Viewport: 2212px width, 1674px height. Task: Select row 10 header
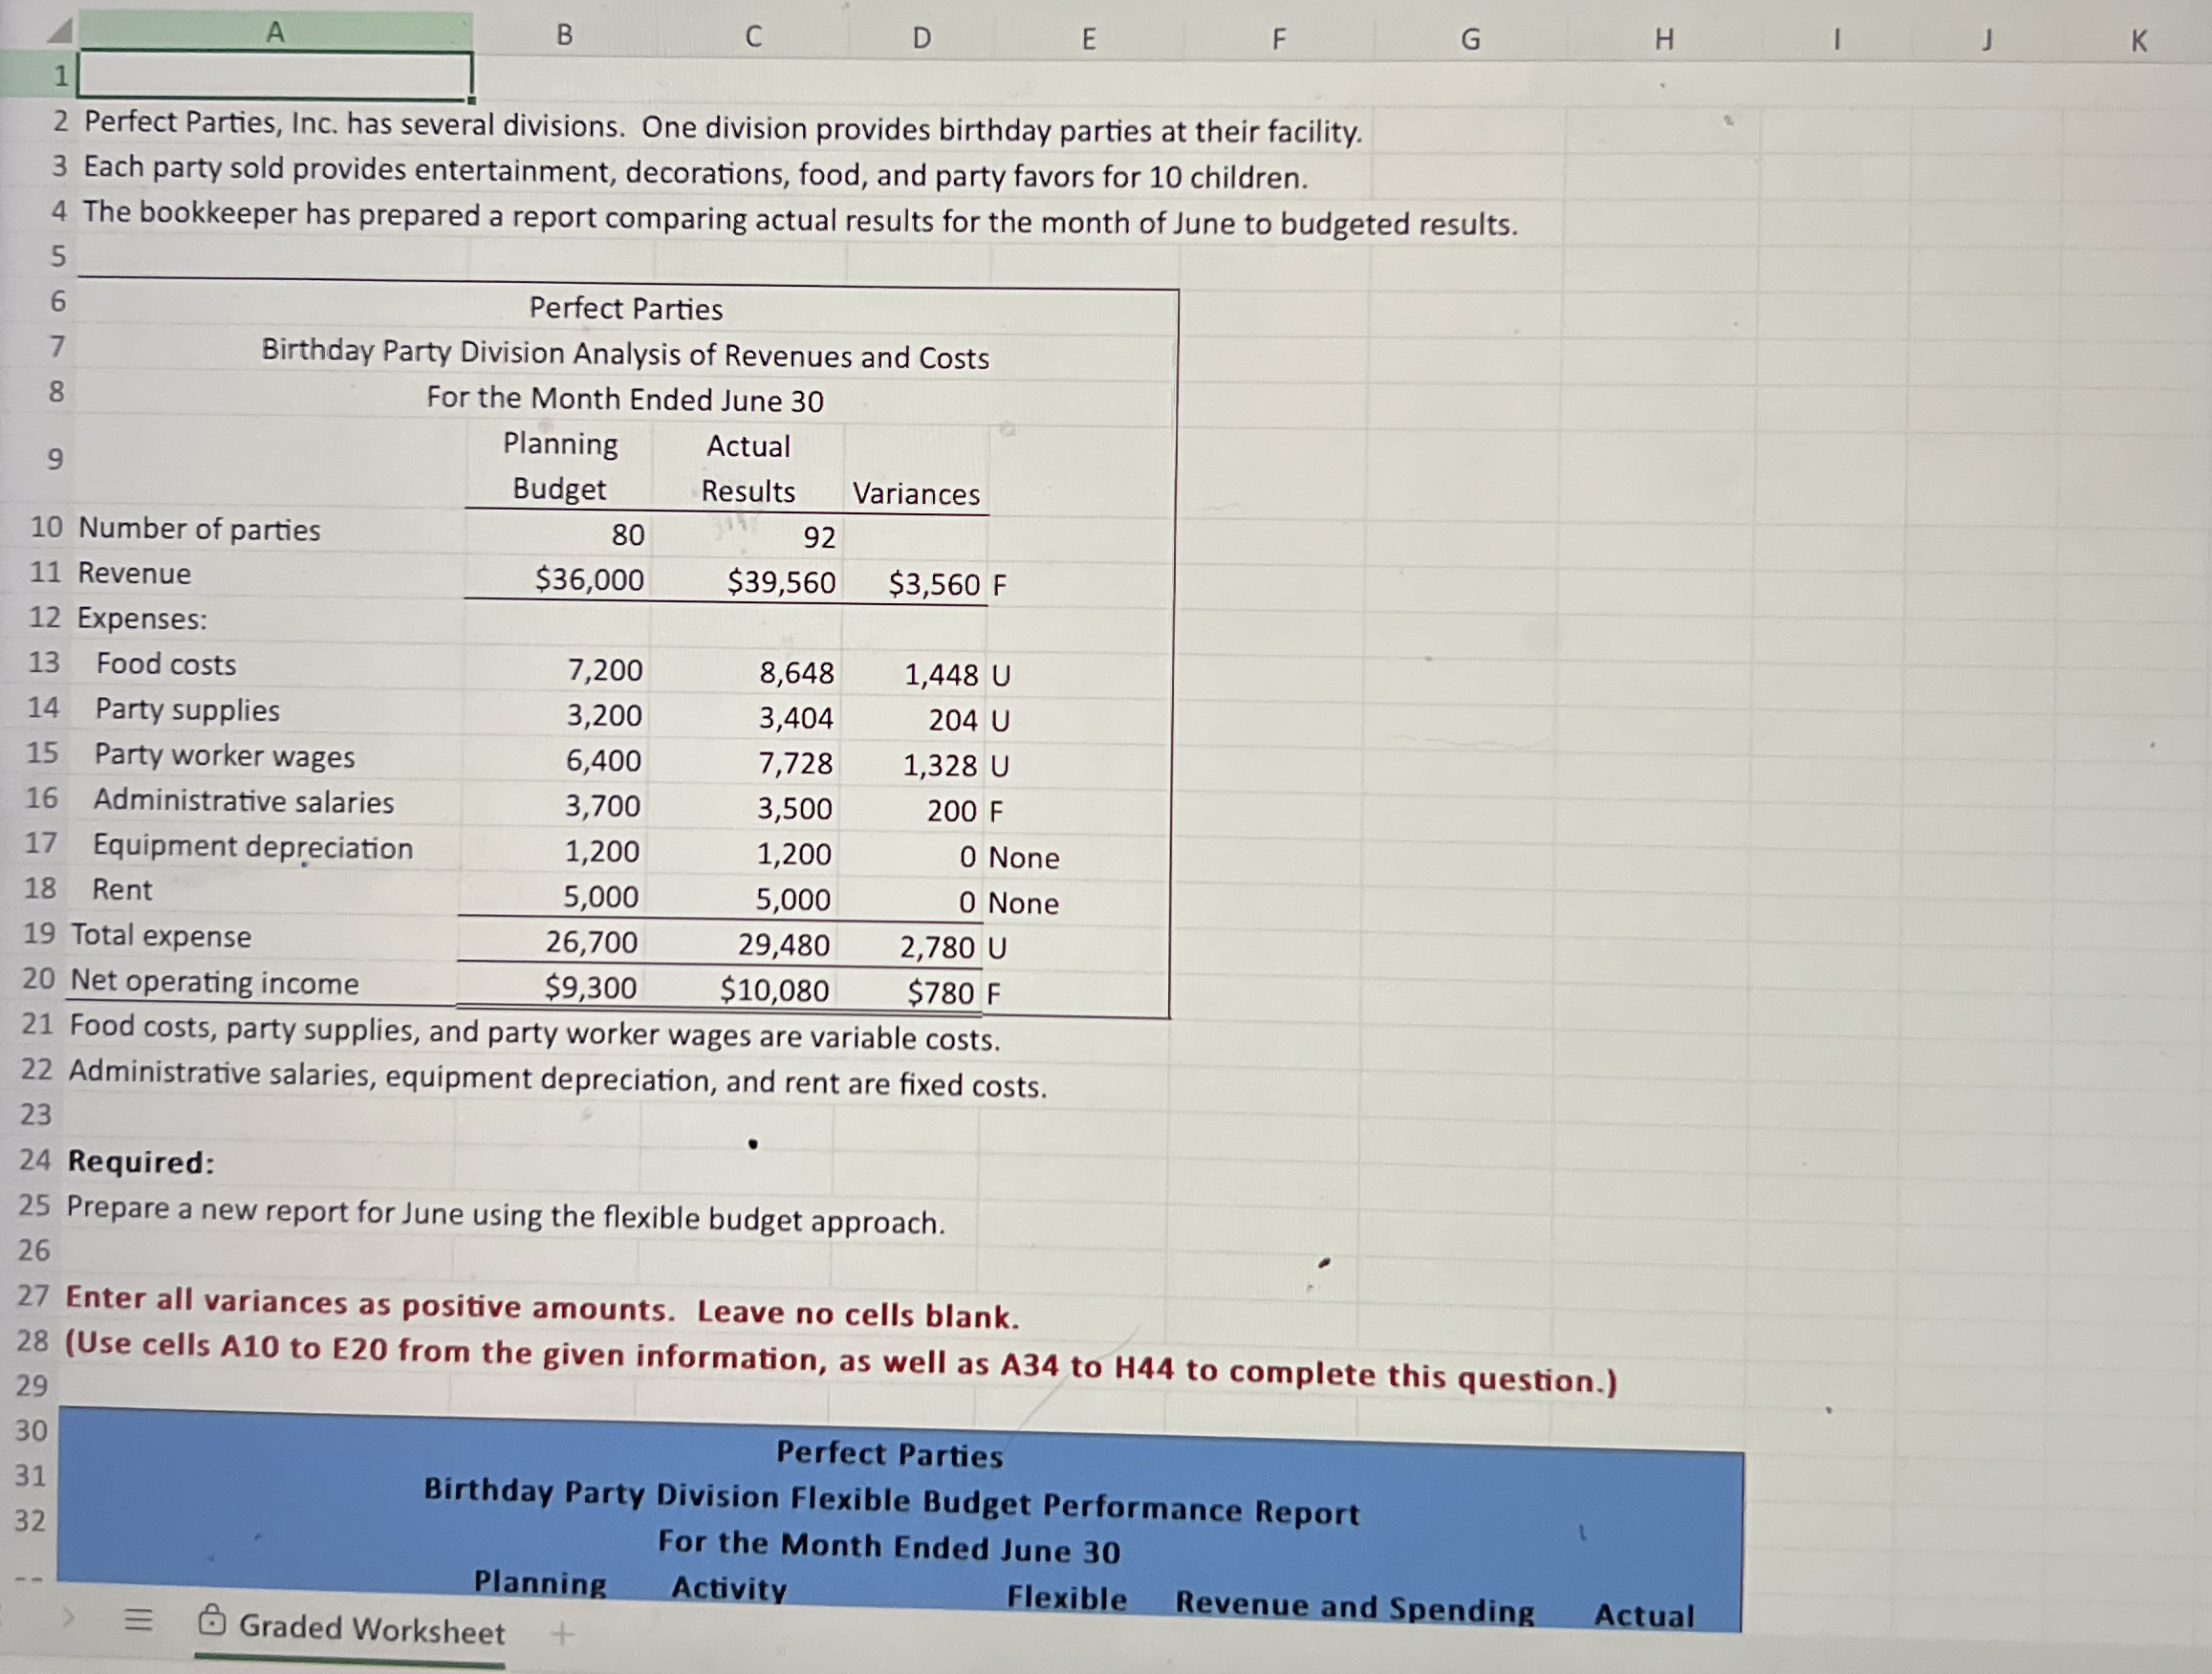click(46, 527)
